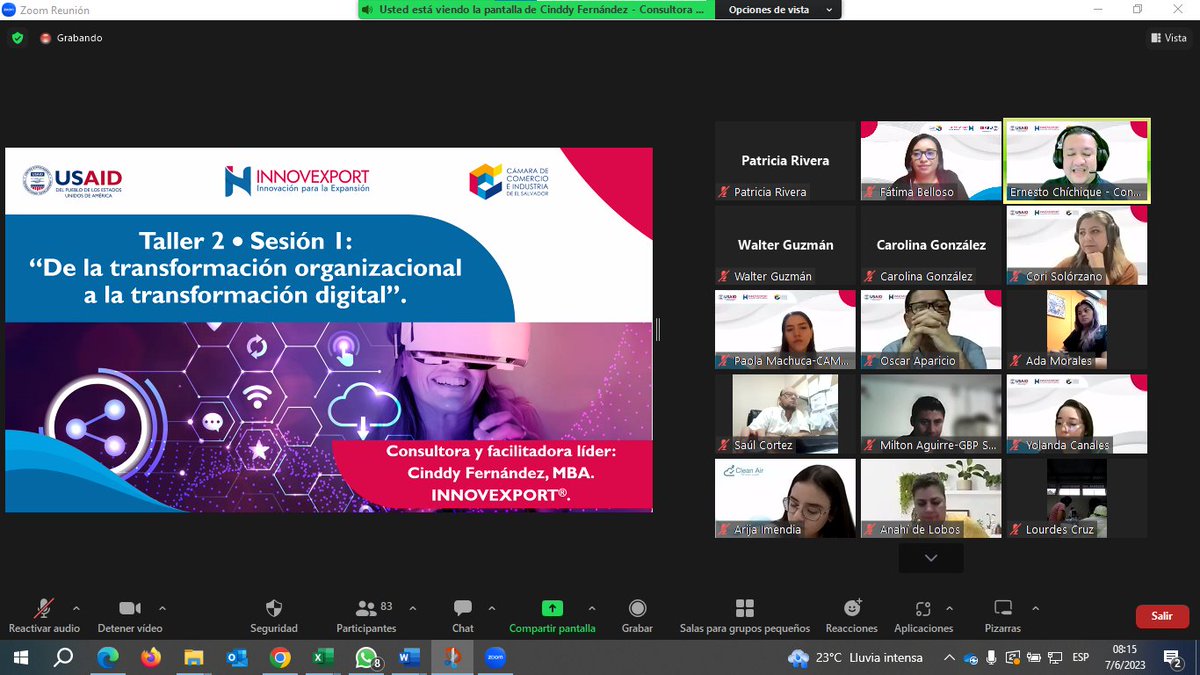Expand the arrow next to Participantes
Image resolution: width=1200 pixels, height=675 pixels.
click(412, 607)
